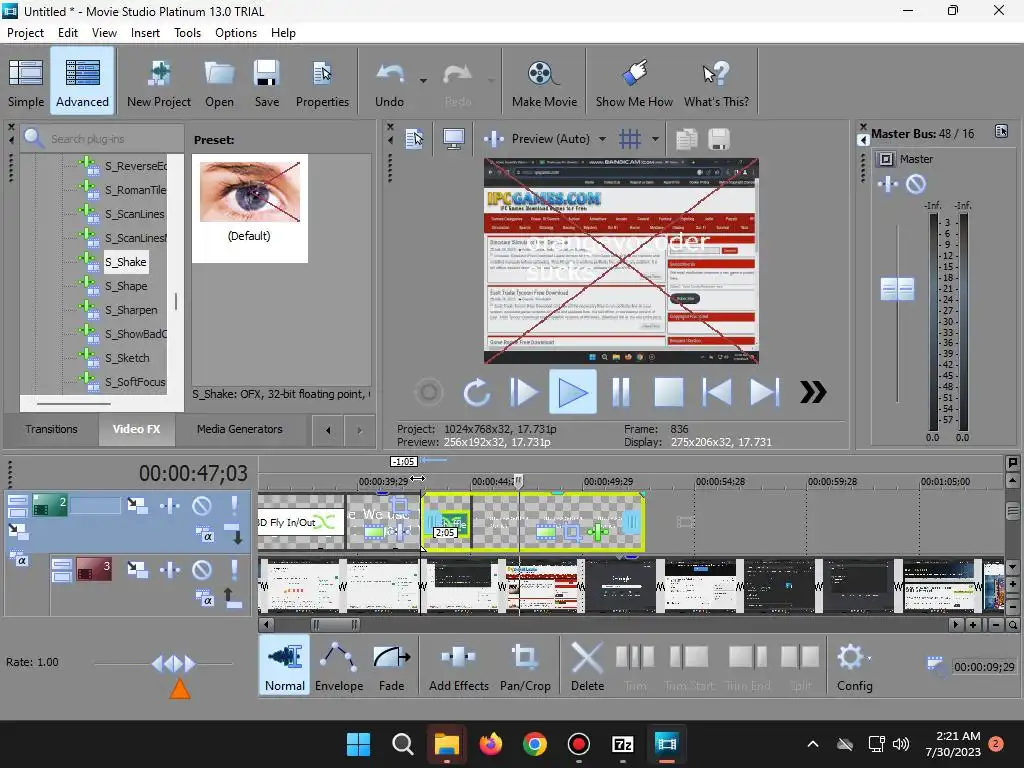Switch to Simple editing mode
Viewport: 1024px width, 768px height.
(26, 82)
